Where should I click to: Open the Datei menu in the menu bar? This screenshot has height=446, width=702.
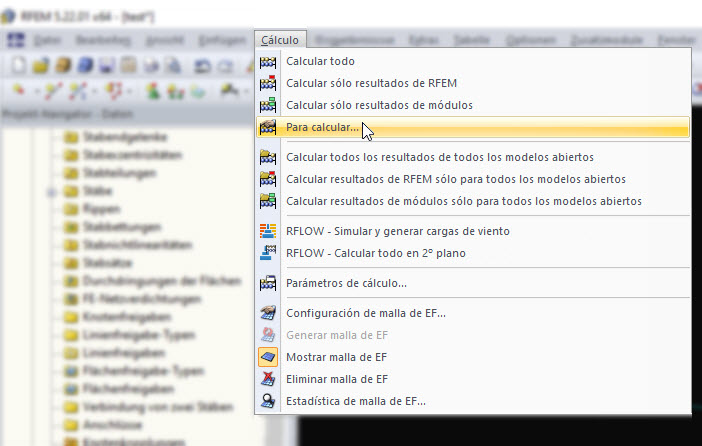(47, 40)
